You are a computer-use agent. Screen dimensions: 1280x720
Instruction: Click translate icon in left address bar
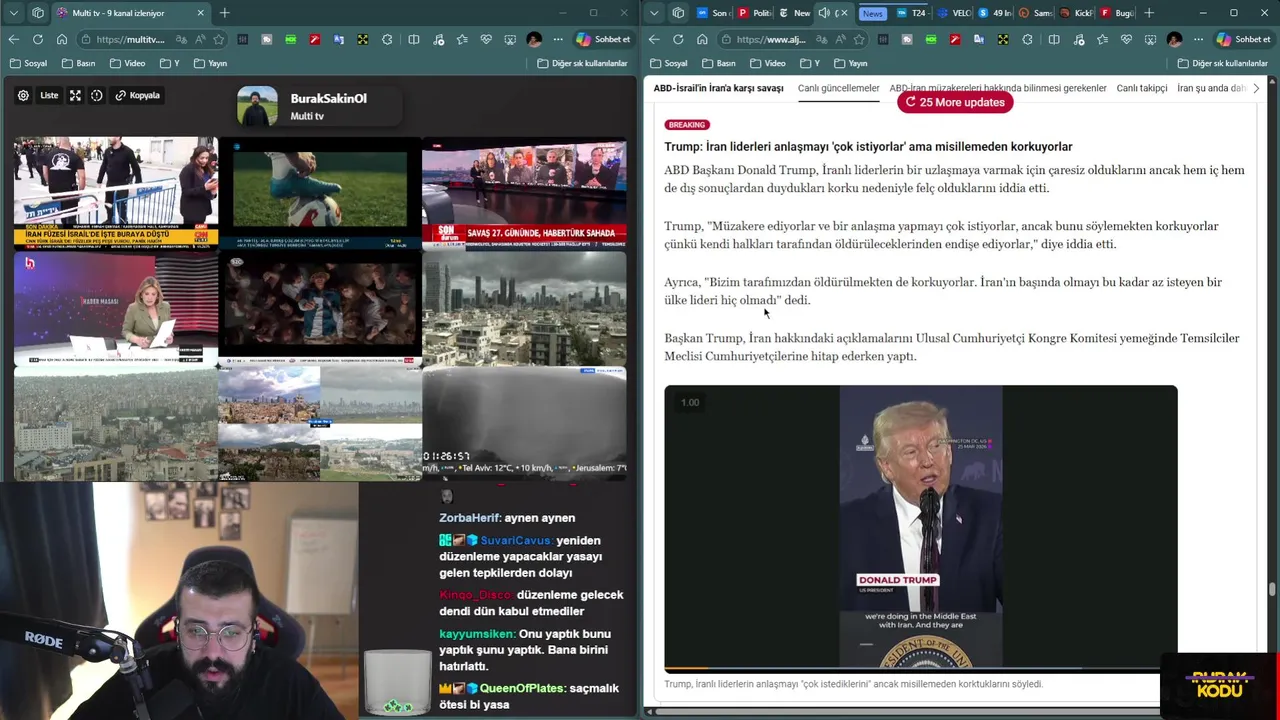[182, 39]
